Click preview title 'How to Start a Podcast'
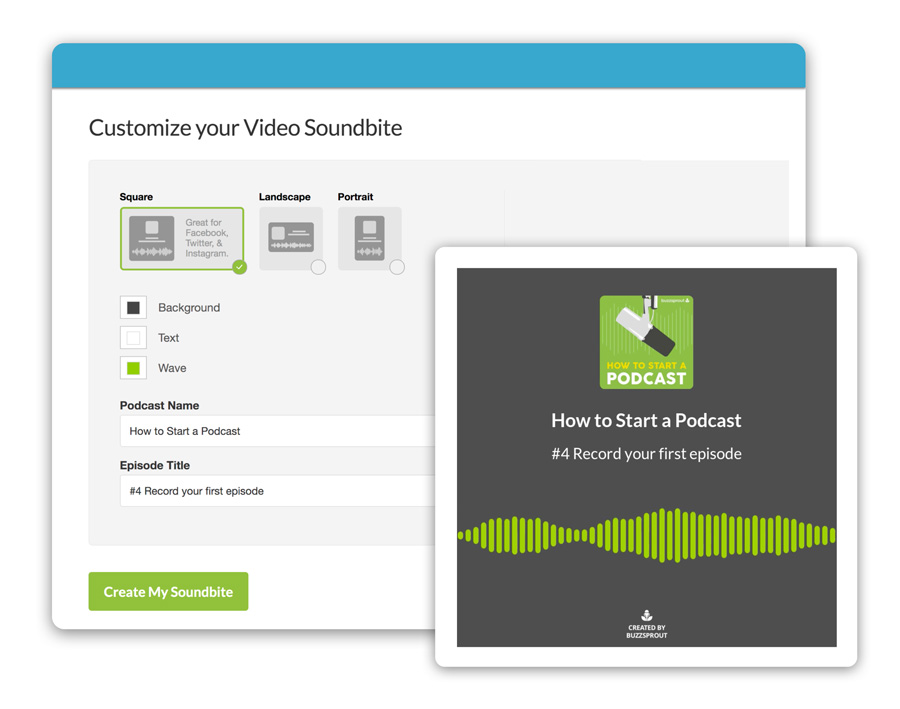 [x=646, y=420]
